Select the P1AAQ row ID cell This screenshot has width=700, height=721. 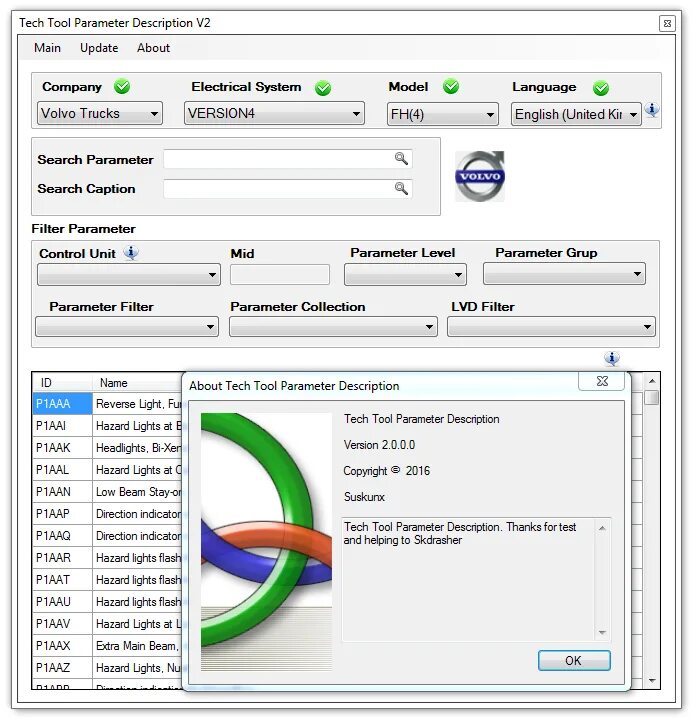pyautogui.click(x=63, y=536)
